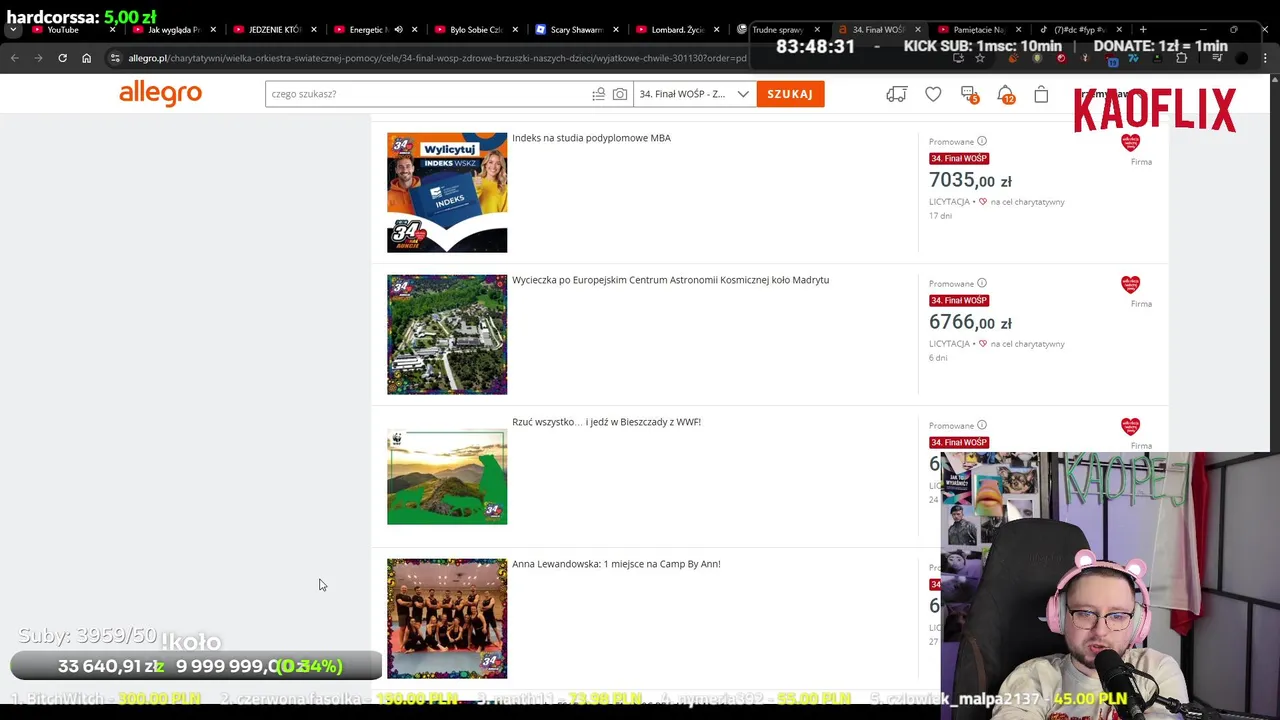The image size is (1280, 720).
Task: Open the astronomy center aerial thumbnail
Action: [x=447, y=335]
